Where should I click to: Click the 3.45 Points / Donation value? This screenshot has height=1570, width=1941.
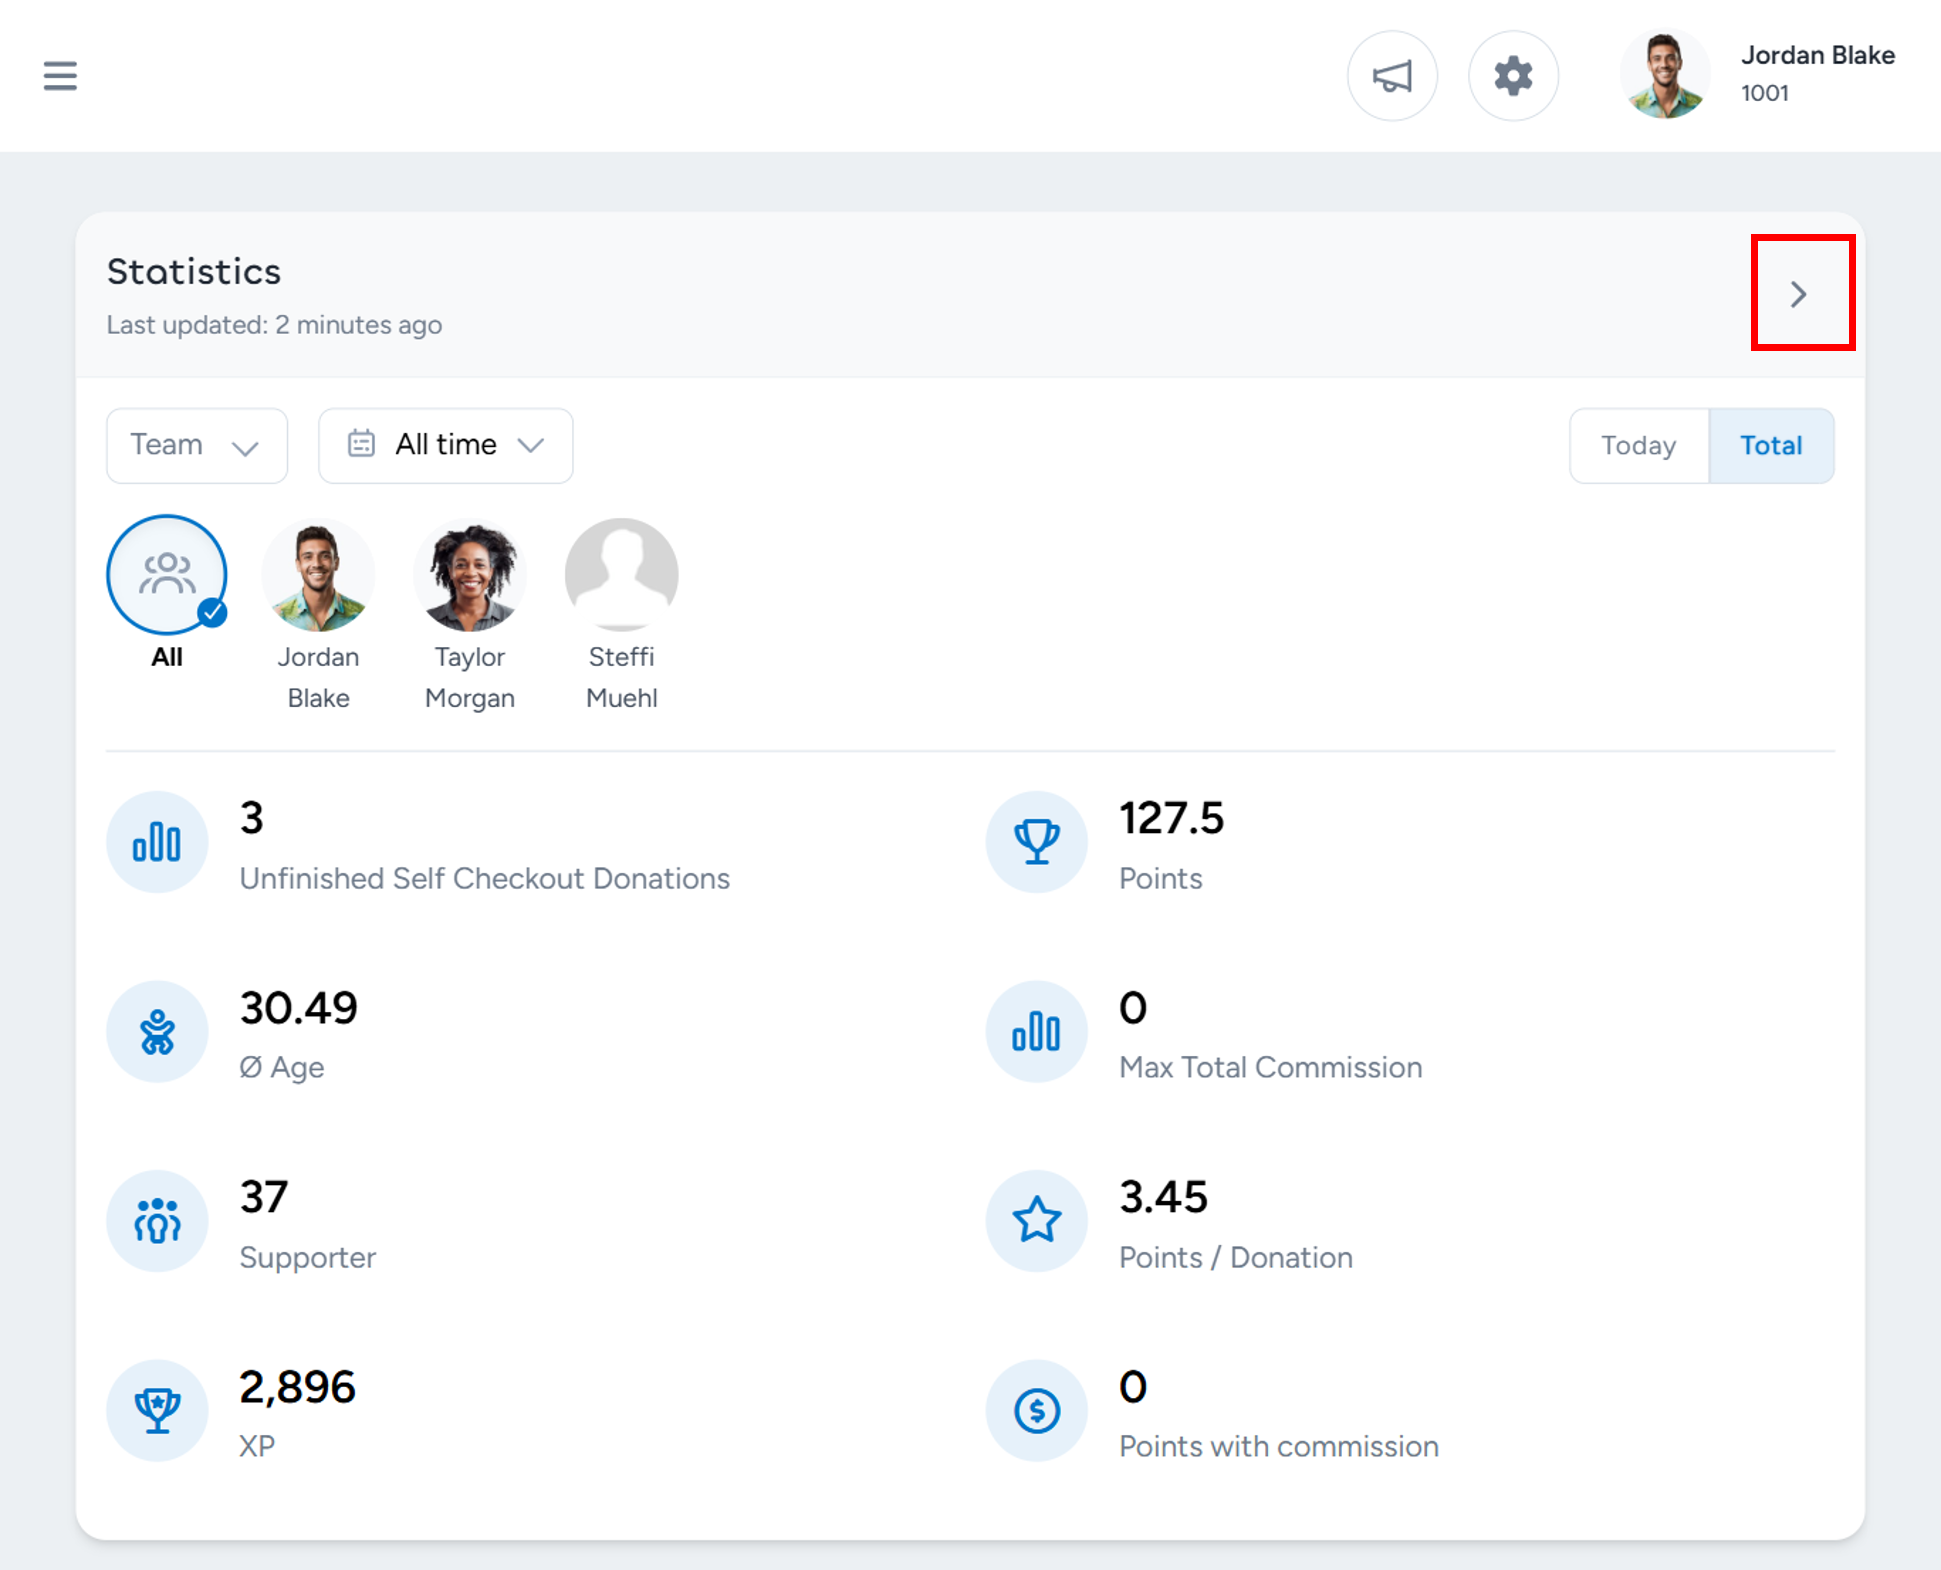click(x=1163, y=1197)
